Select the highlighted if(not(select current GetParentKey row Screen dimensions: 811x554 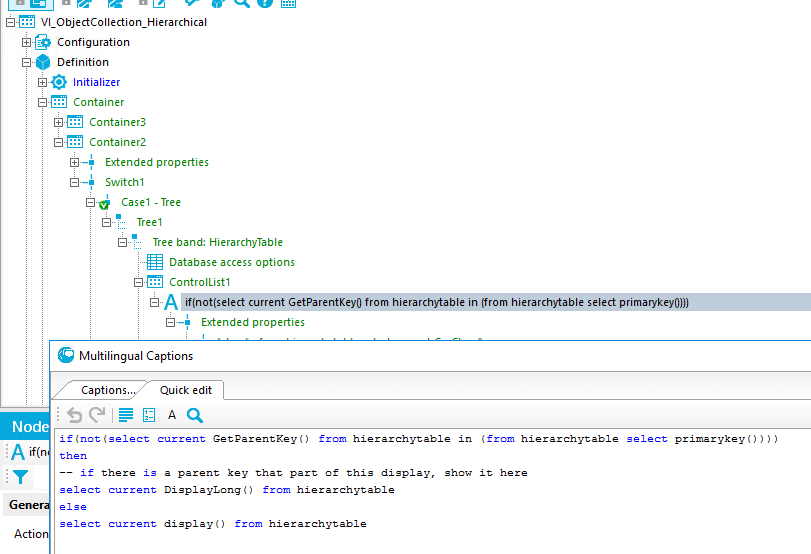[495, 302]
